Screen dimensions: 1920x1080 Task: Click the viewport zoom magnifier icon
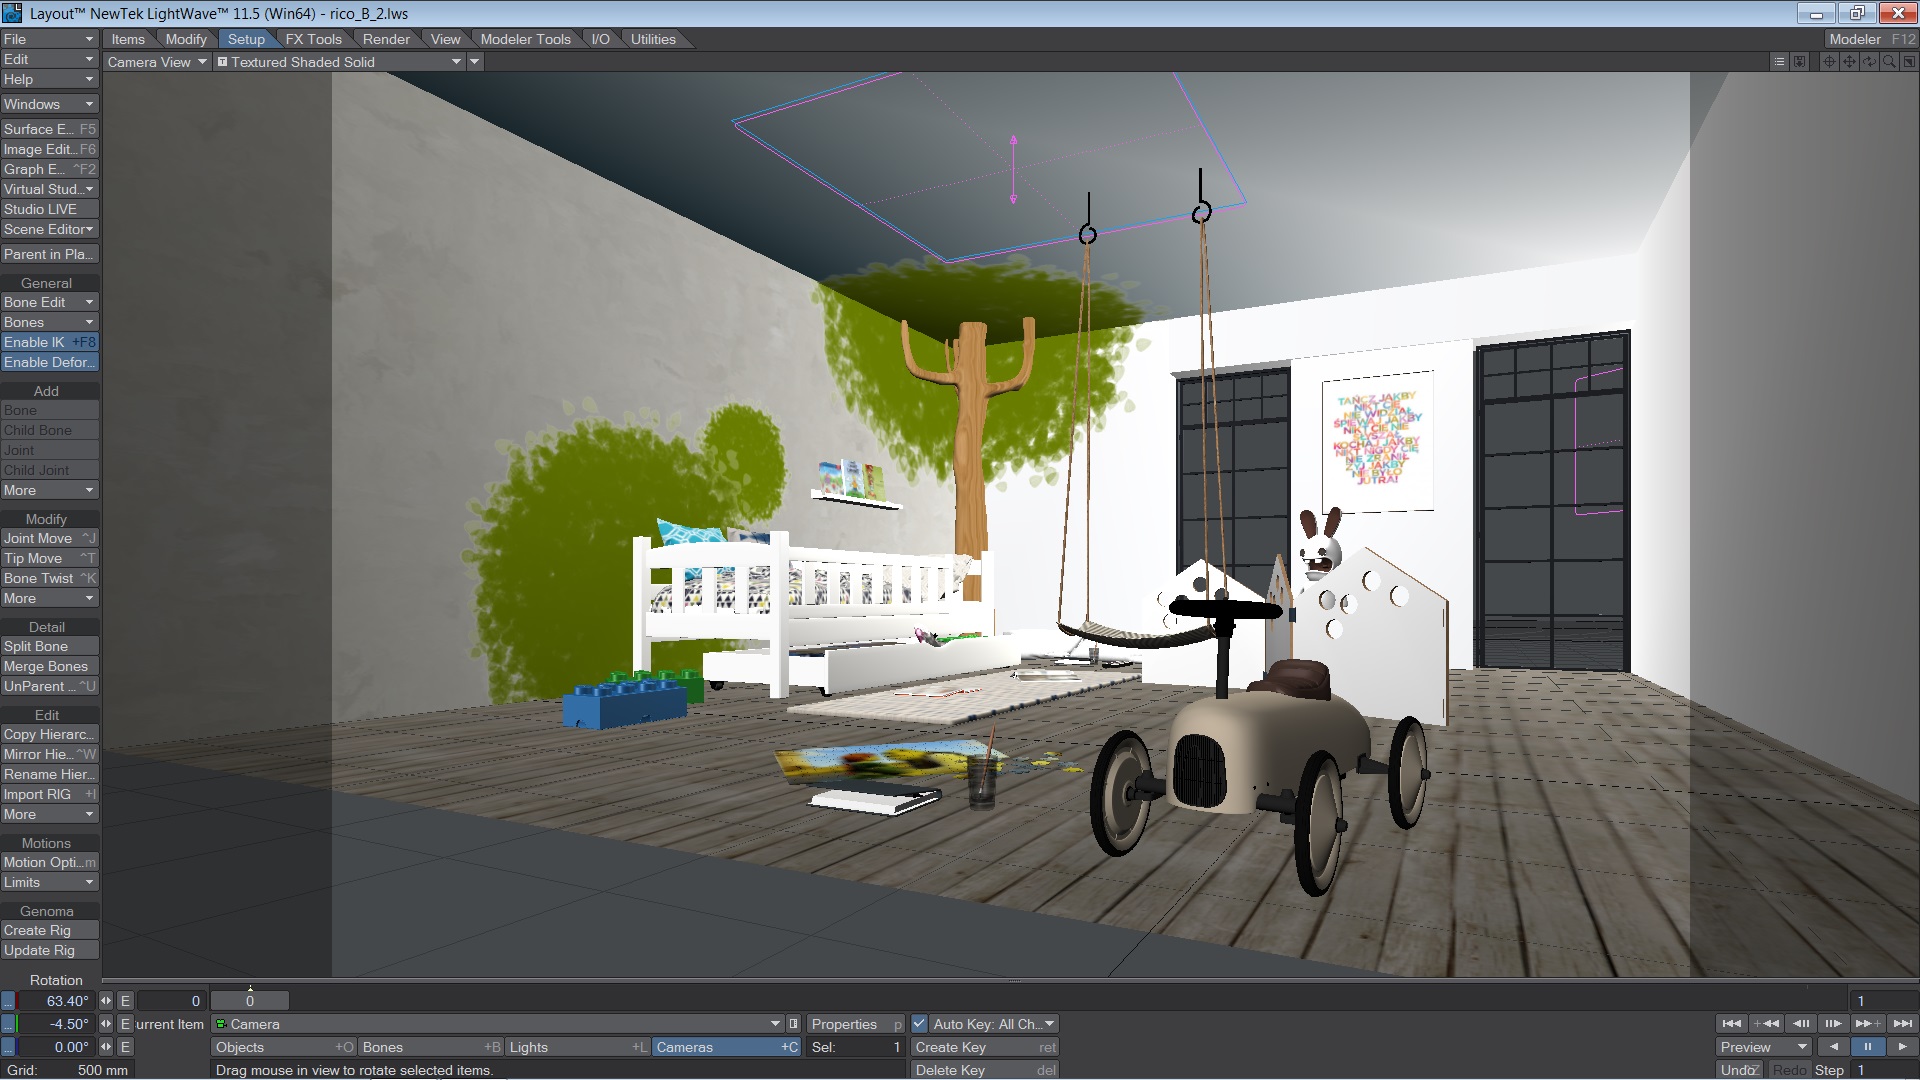(x=1889, y=62)
